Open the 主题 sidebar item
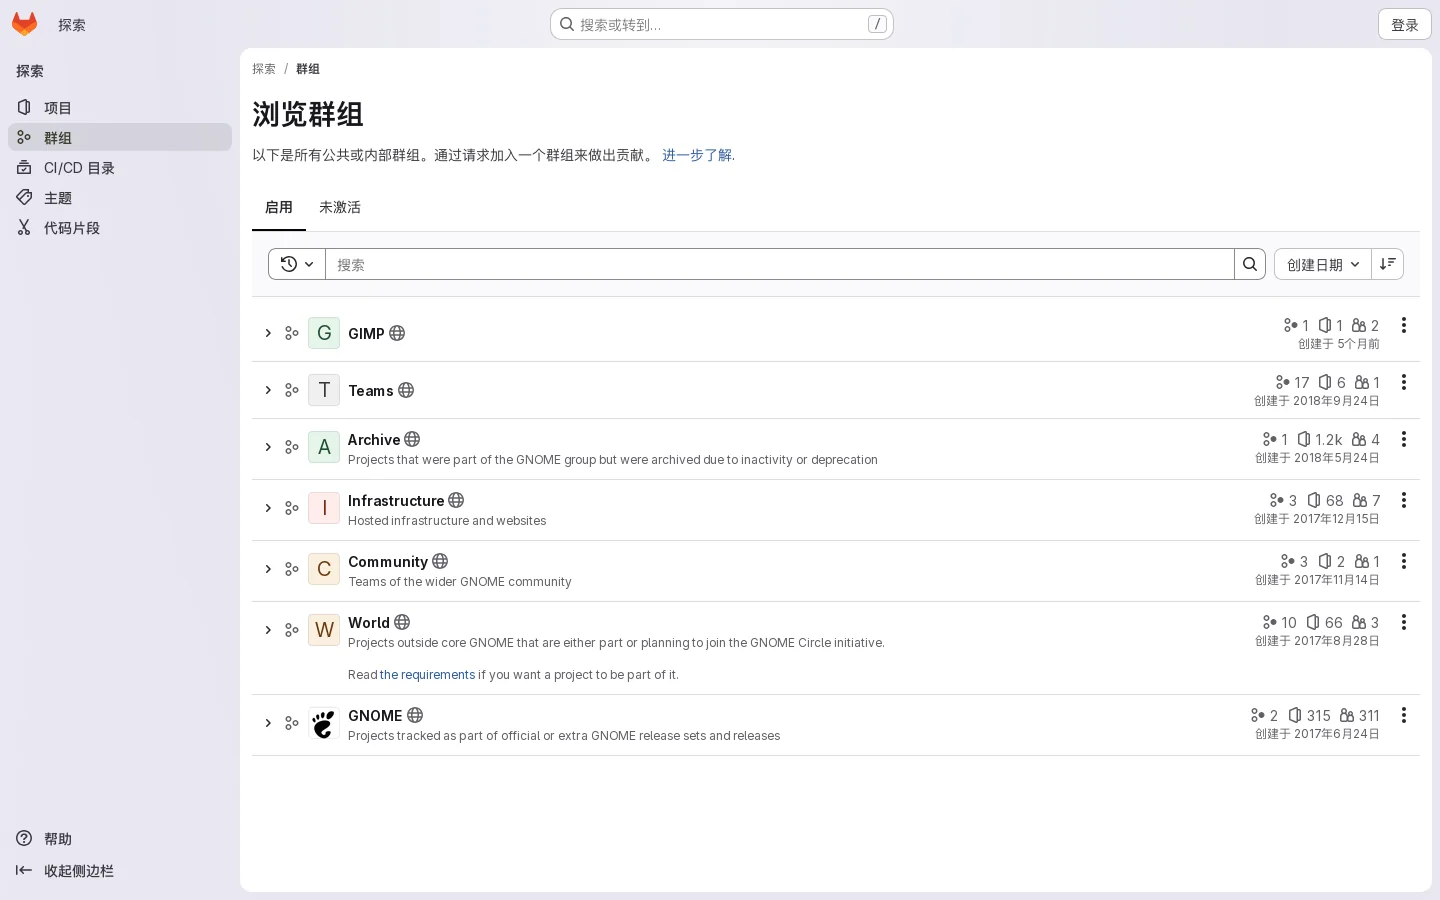 (x=120, y=197)
